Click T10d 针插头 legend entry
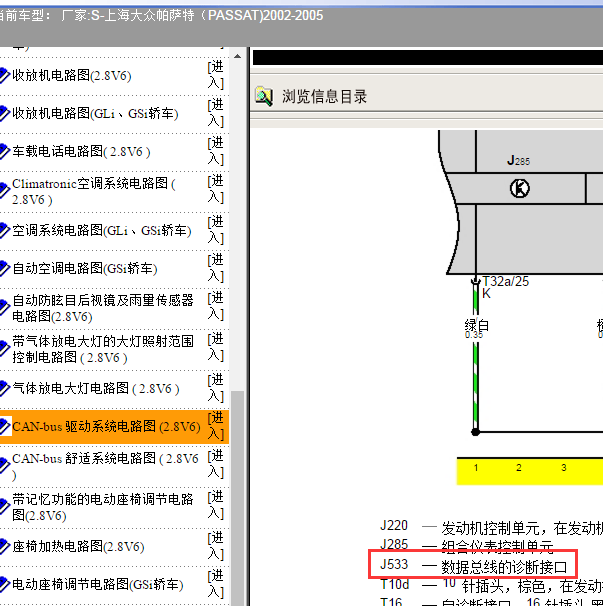The width and height of the screenshot is (603, 606). (x=491, y=585)
